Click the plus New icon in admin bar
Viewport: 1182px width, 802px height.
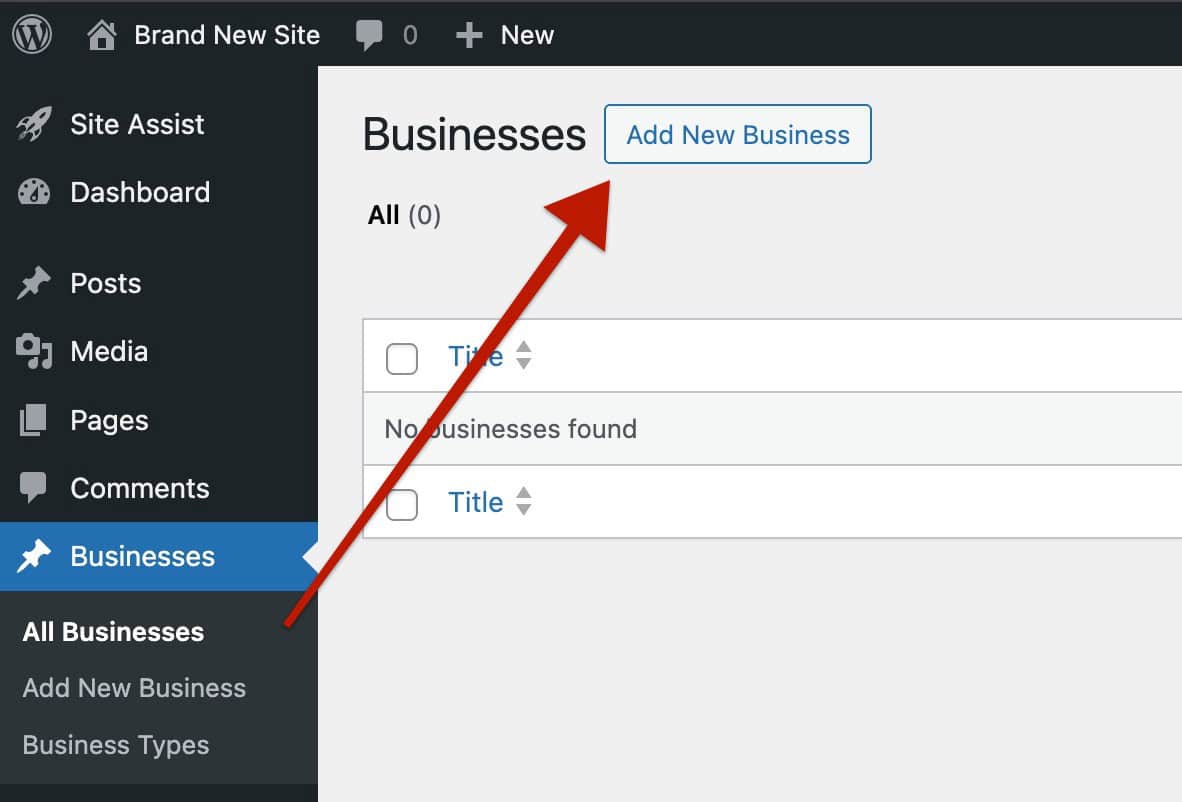click(x=467, y=33)
